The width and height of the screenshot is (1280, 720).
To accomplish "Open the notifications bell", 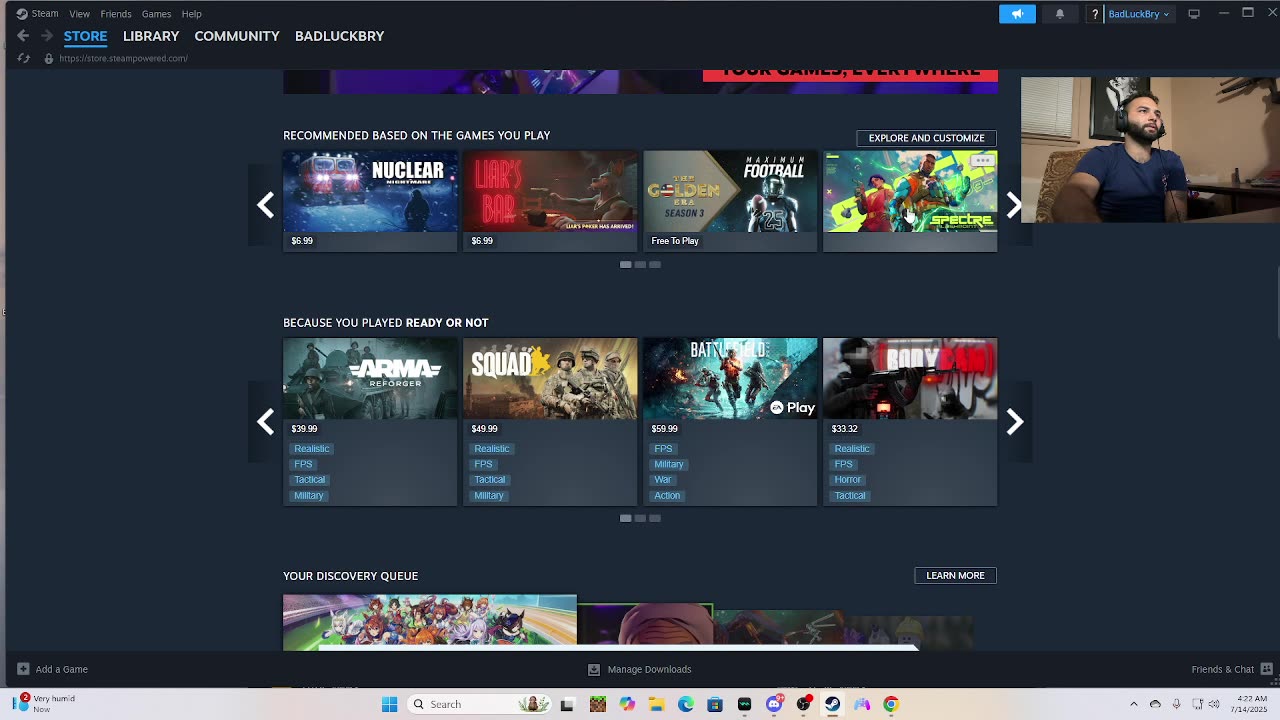I will 1060,14.
